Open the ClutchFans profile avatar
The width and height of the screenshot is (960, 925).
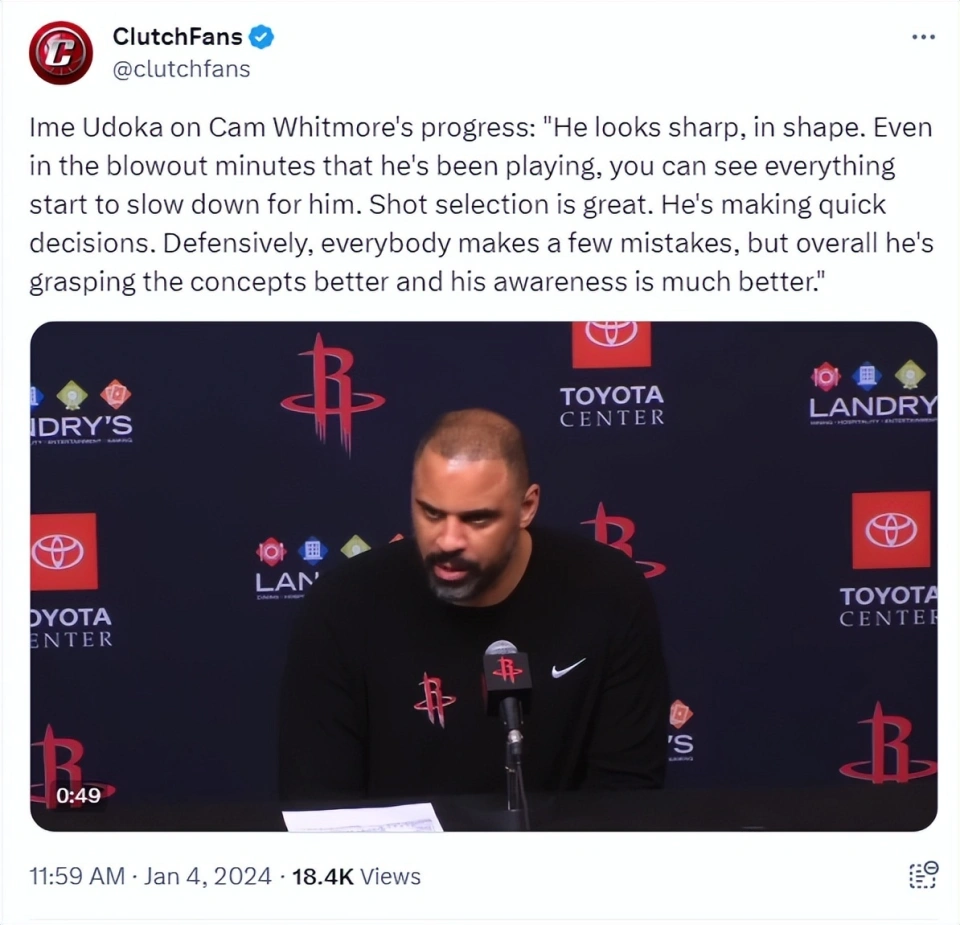(61, 53)
